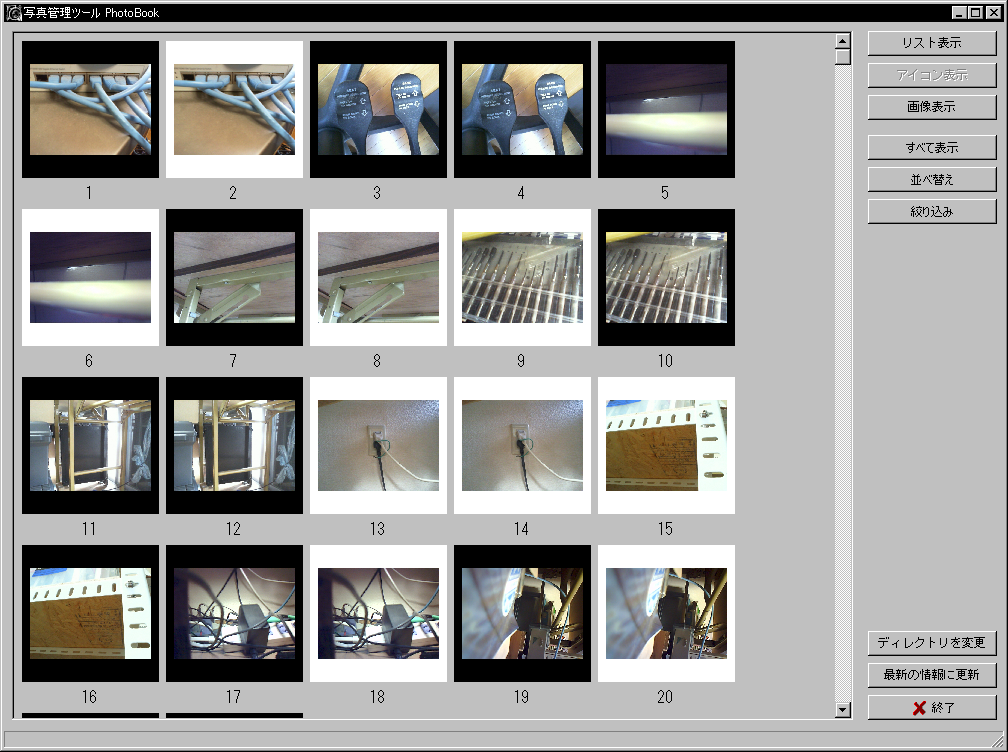Select thumbnail 18 with power adapter
Image resolution: width=1008 pixels, height=752 pixels.
(378, 613)
